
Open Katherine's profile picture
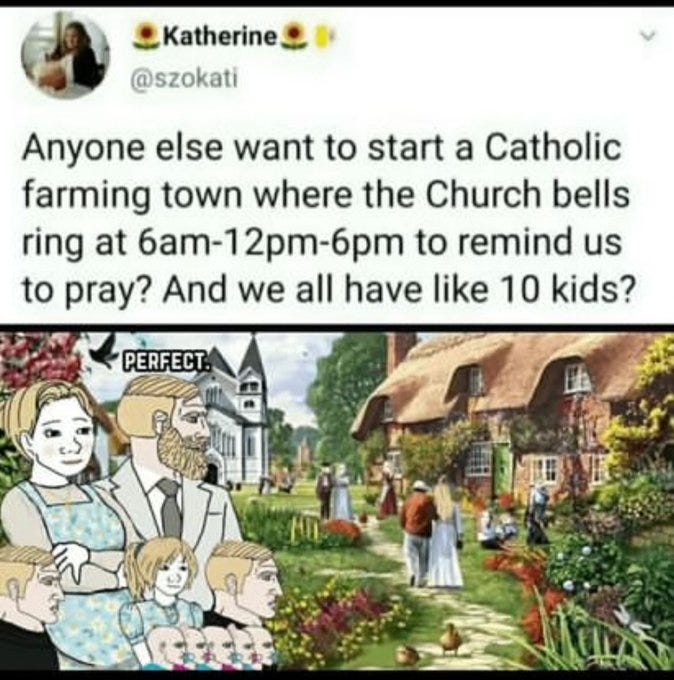tap(65, 56)
